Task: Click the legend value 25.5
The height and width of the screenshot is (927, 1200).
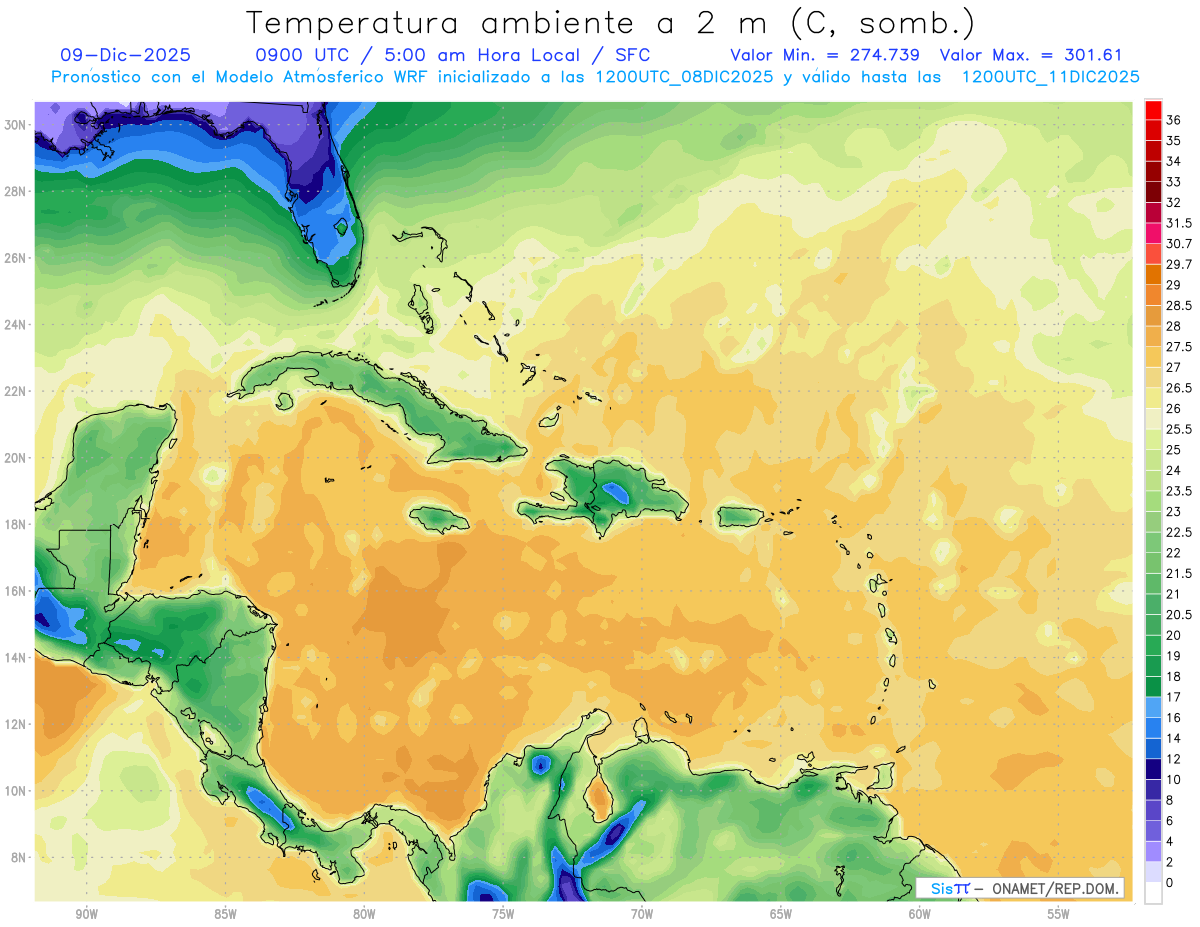Action: 1178,429
